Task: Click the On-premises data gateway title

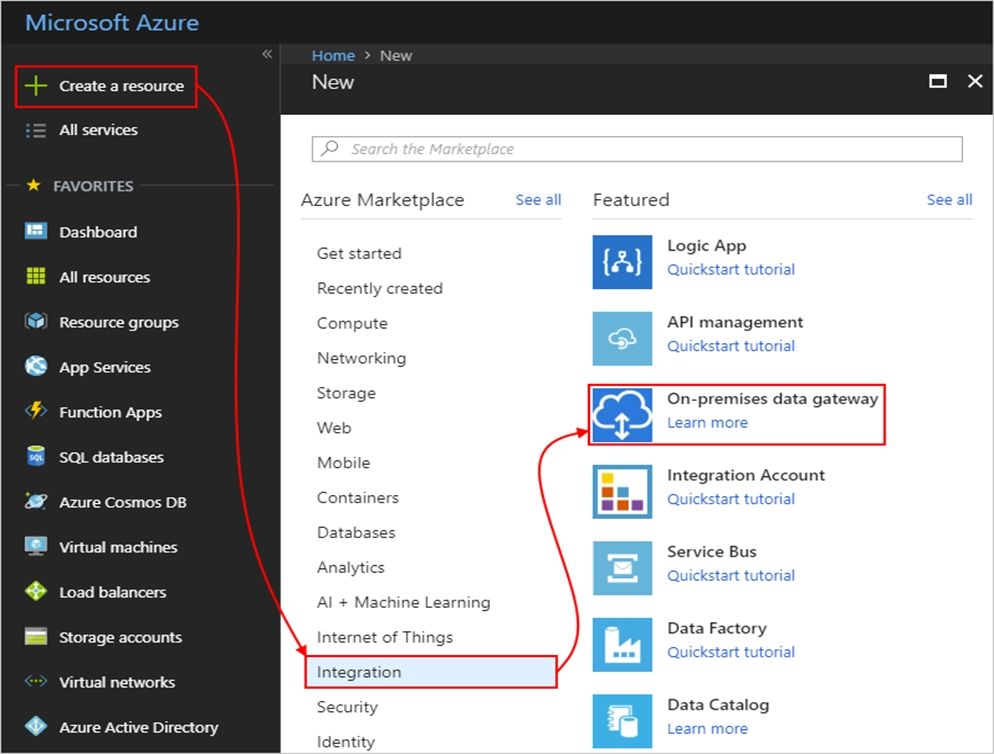Action: pyautogui.click(x=773, y=399)
